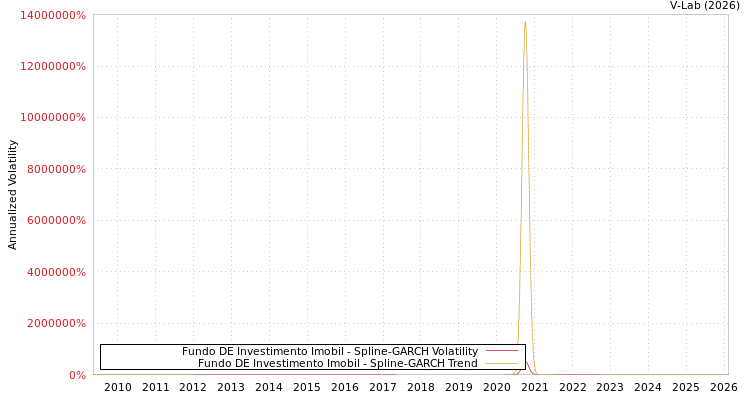The image size is (750, 400).
Task: Click the yellow Trend legend line sample
Action: (502, 364)
